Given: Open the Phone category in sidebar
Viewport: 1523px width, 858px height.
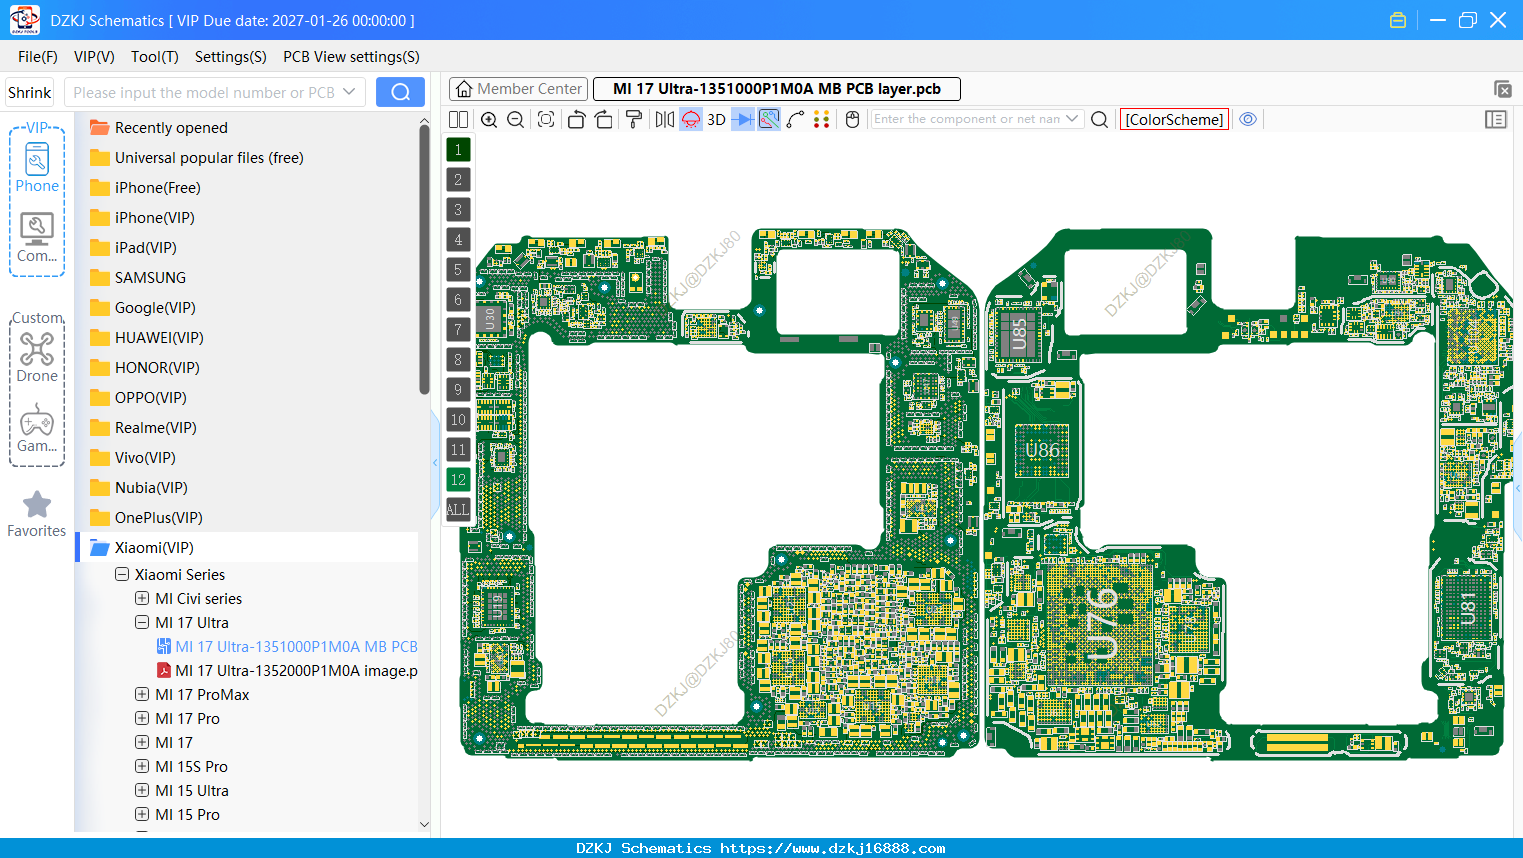Looking at the screenshot, I should point(37,167).
